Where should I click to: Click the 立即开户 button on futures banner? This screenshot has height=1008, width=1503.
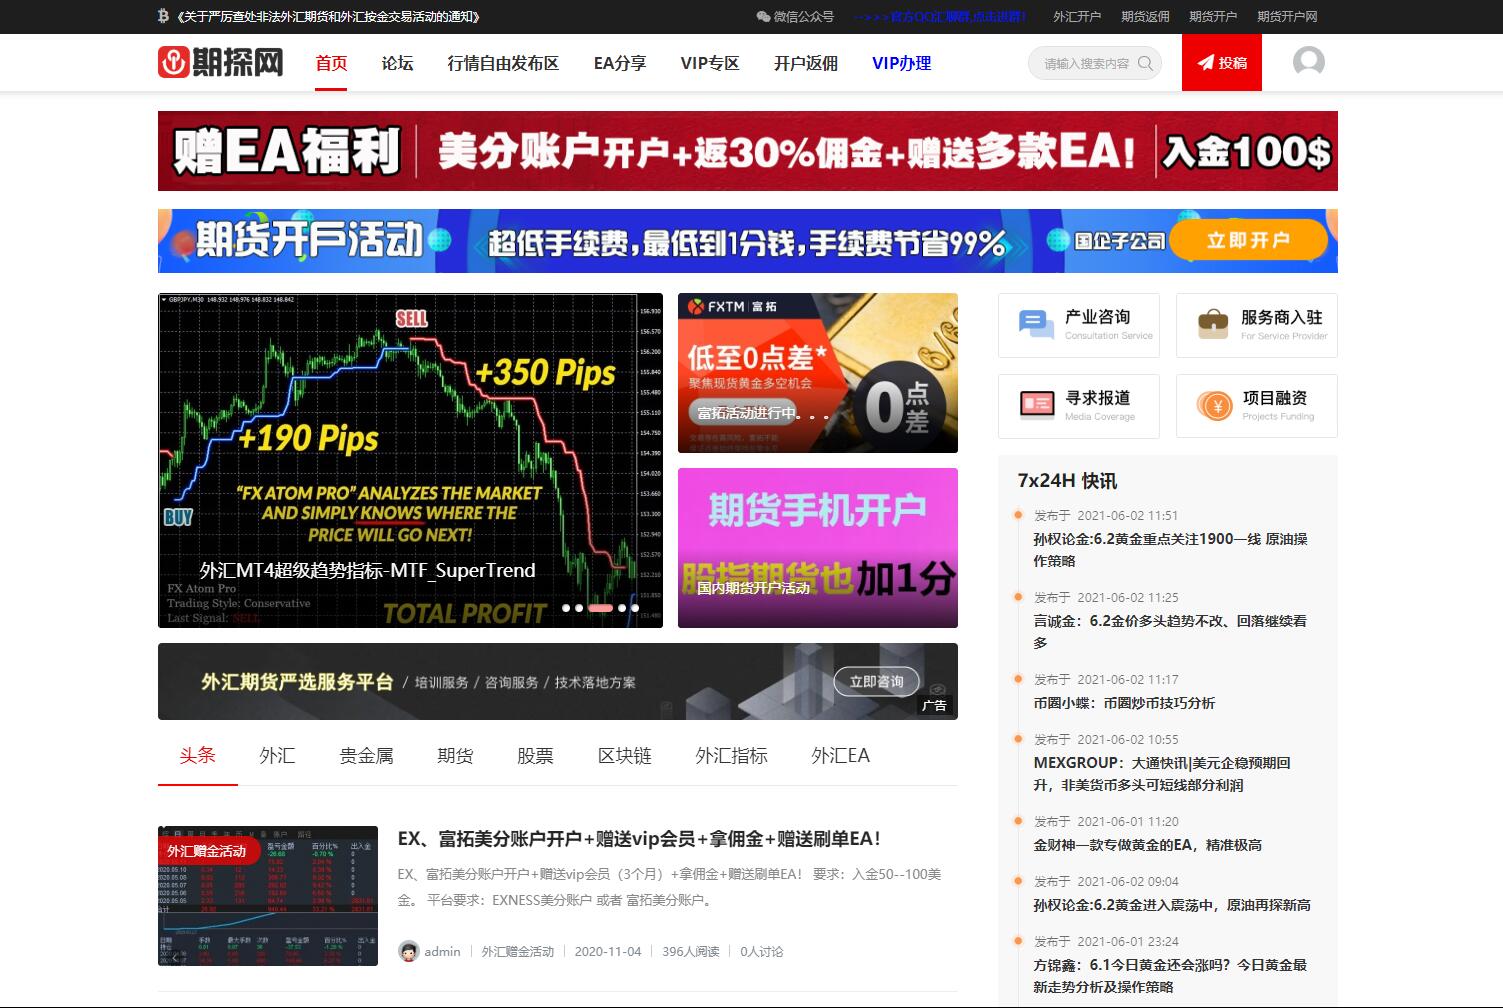pyautogui.click(x=1248, y=240)
